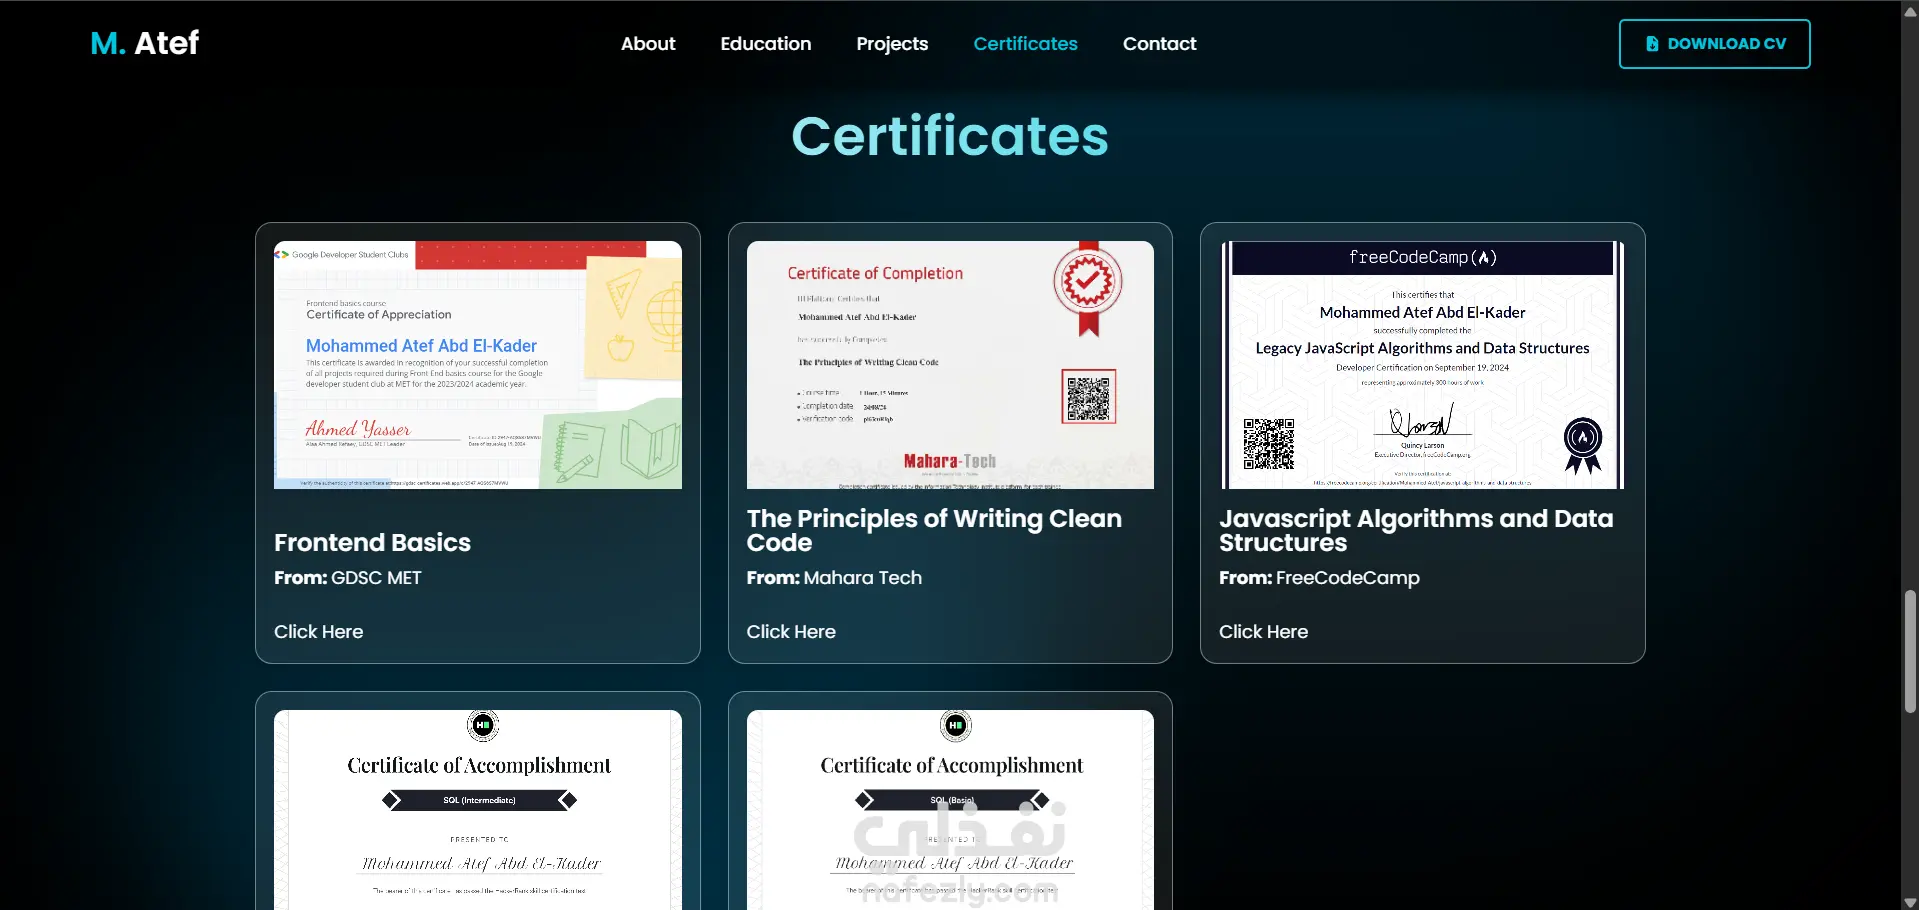Viewport: 1919px width, 910px height.
Task: Open the SQL (Intermediate) accomplishment certificate image
Action: [478, 810]
